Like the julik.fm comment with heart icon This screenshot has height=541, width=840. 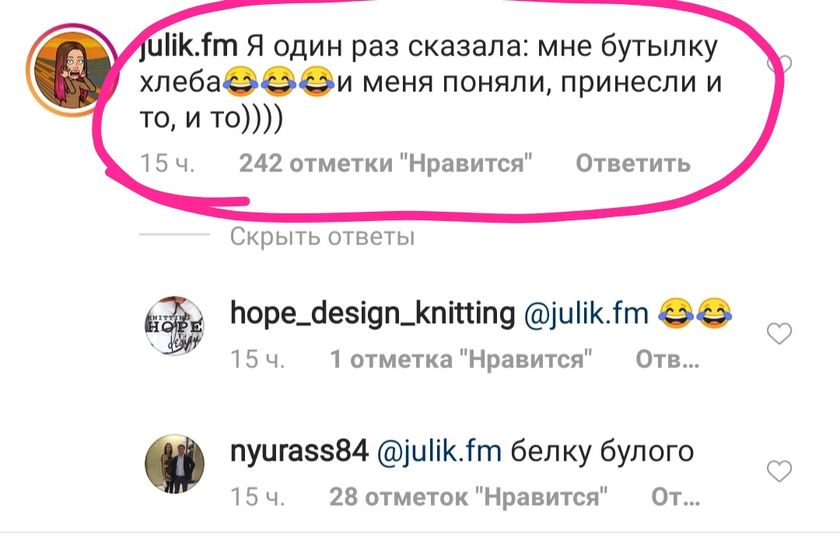click(779, 64)
